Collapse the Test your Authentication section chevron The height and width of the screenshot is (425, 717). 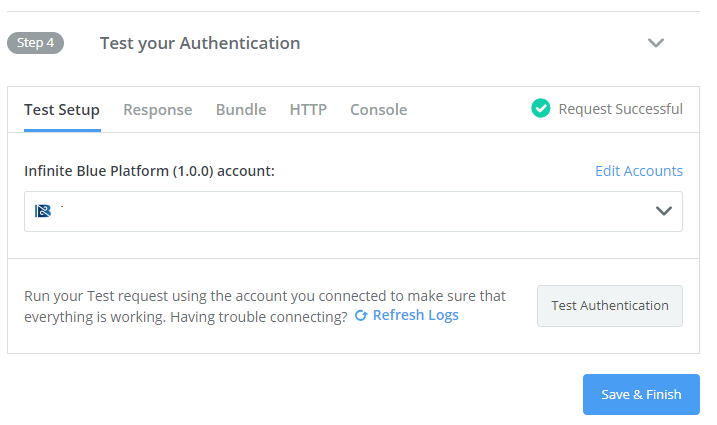pyautogui.click(x=656, y=43)
